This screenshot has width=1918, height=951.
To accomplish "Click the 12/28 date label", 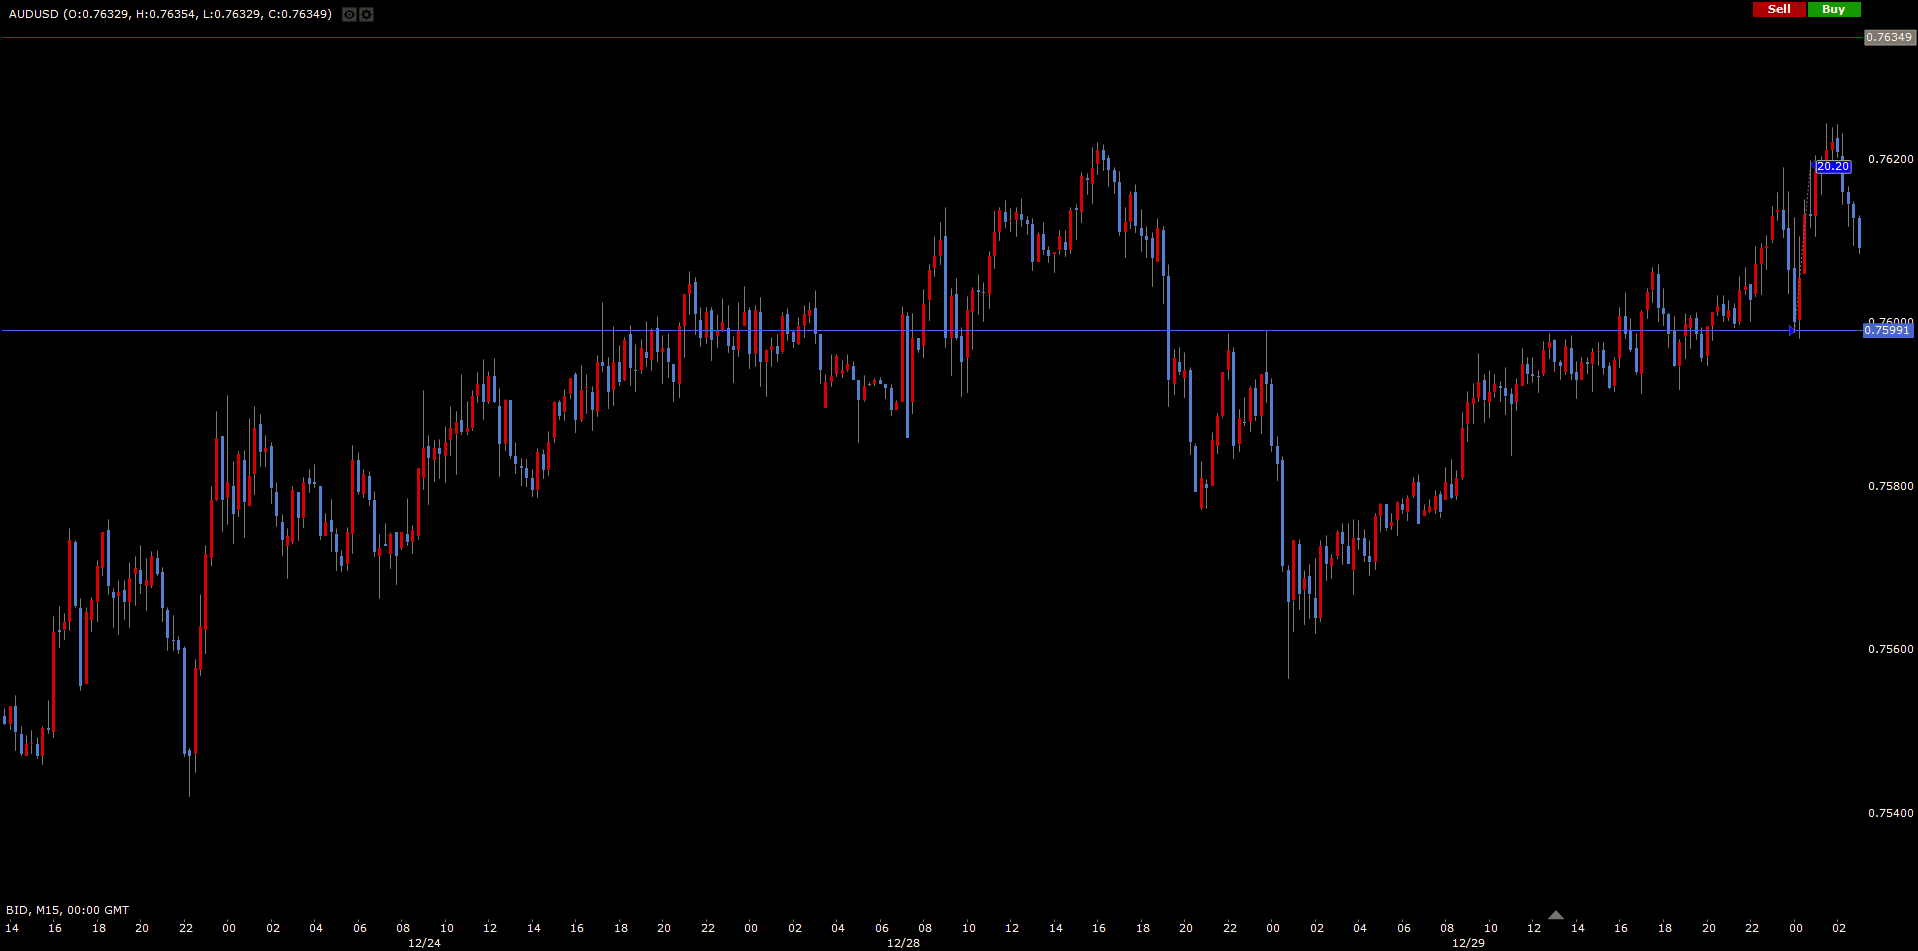I will pos(903,943).
